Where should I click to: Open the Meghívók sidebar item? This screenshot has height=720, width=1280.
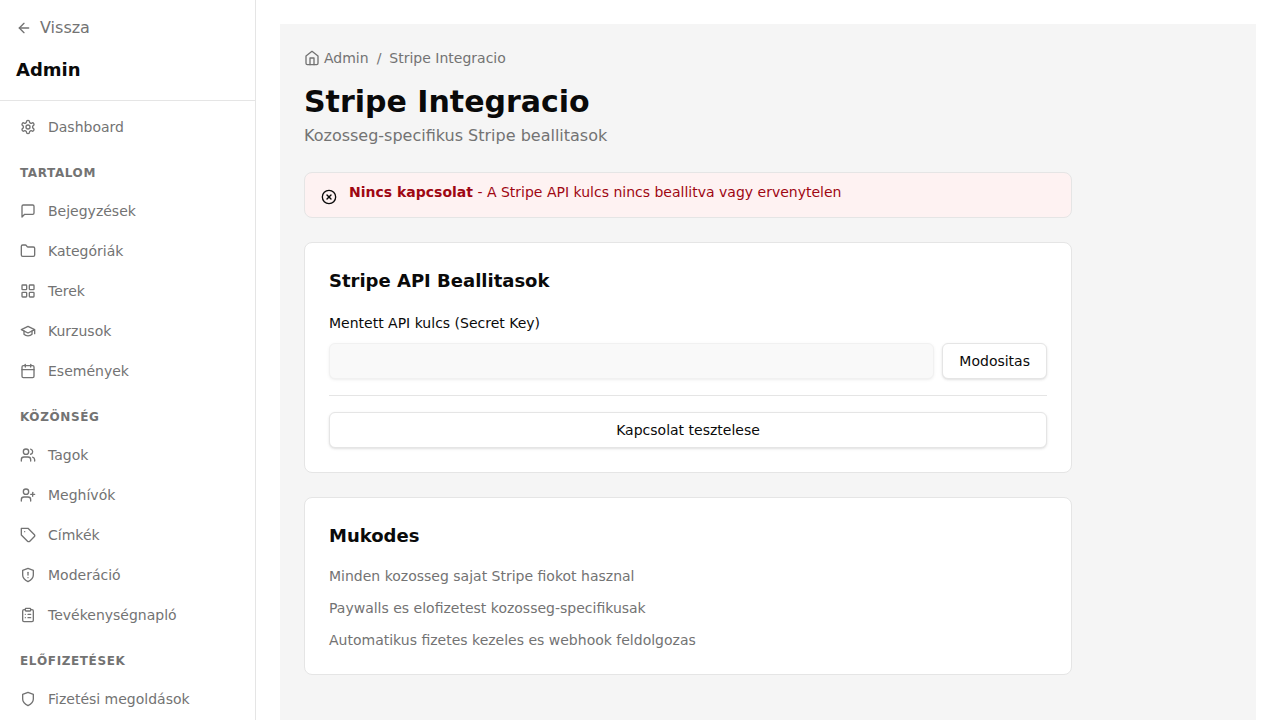(x=81, y=495)
